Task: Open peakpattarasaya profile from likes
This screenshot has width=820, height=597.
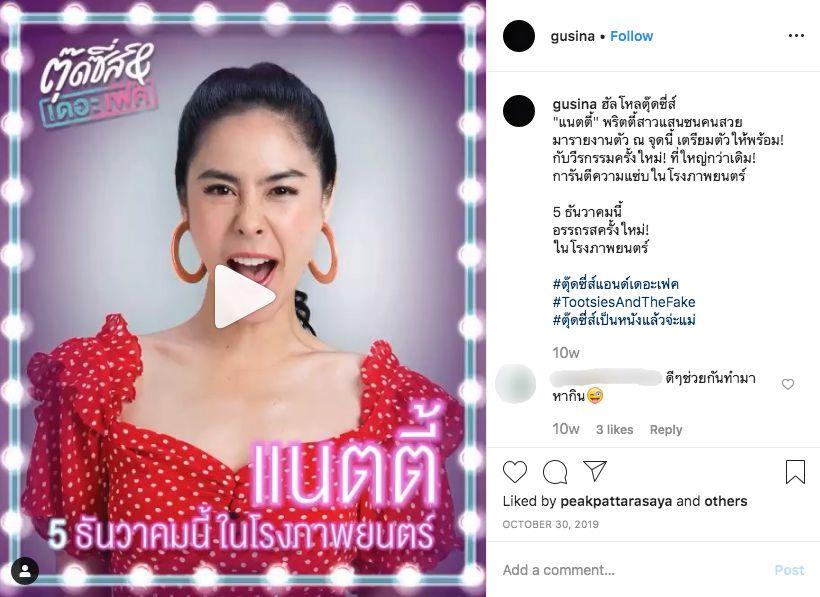Action: coord(616,501)
